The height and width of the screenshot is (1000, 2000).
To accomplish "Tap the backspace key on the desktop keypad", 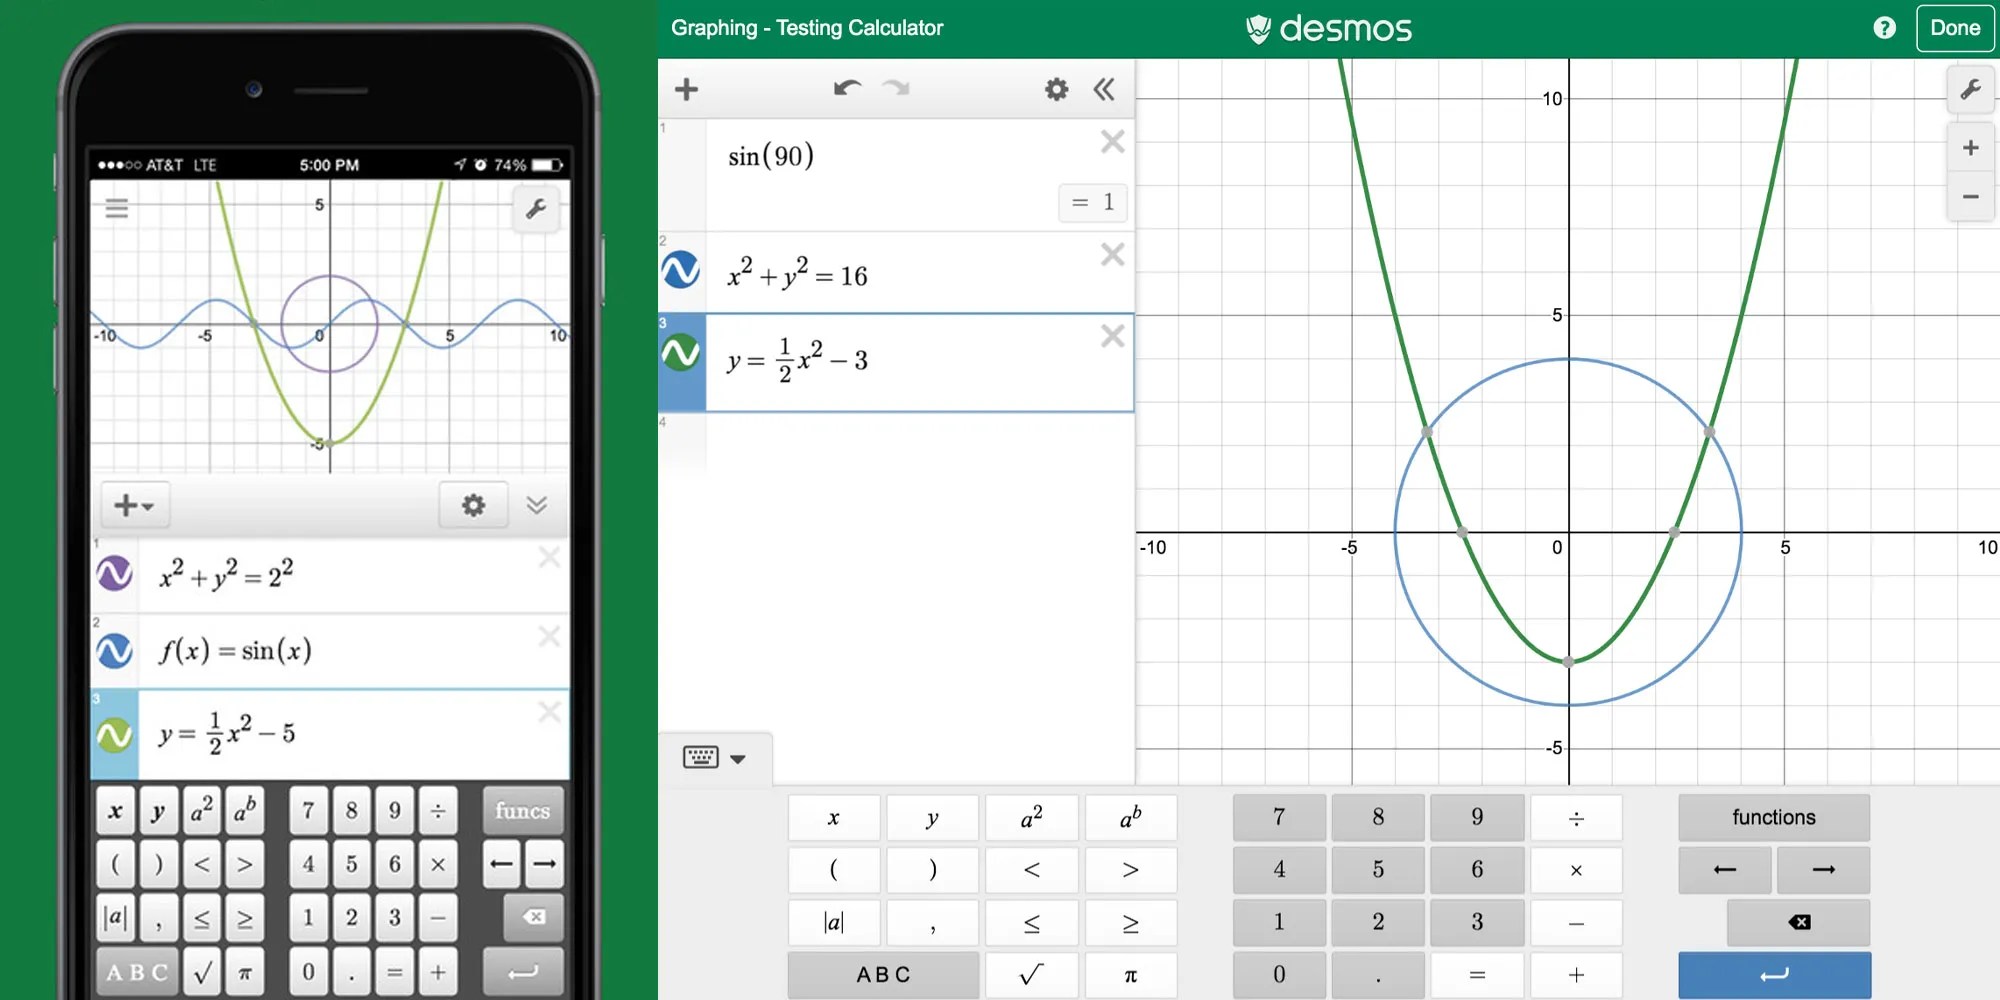I will pos(1799,922).
